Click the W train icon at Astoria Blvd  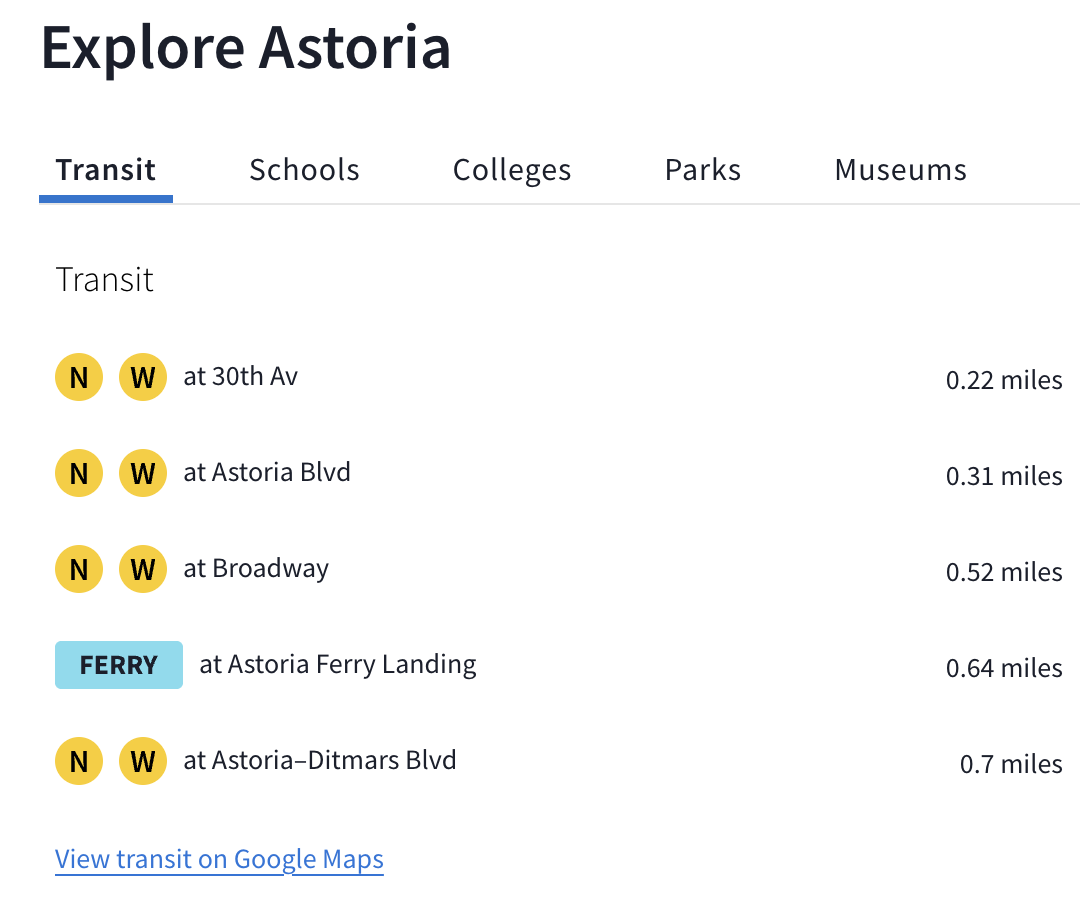[143, 473]
